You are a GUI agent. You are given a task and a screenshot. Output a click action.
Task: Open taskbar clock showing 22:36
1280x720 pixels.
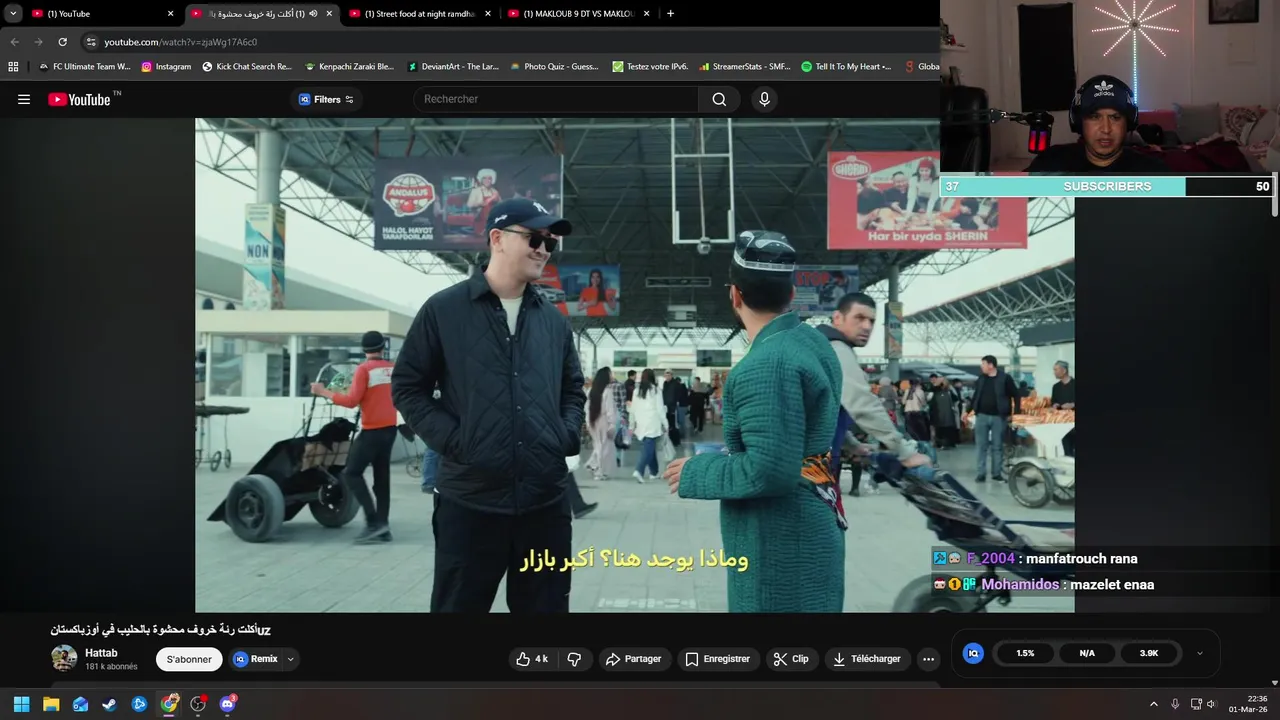1248,704
